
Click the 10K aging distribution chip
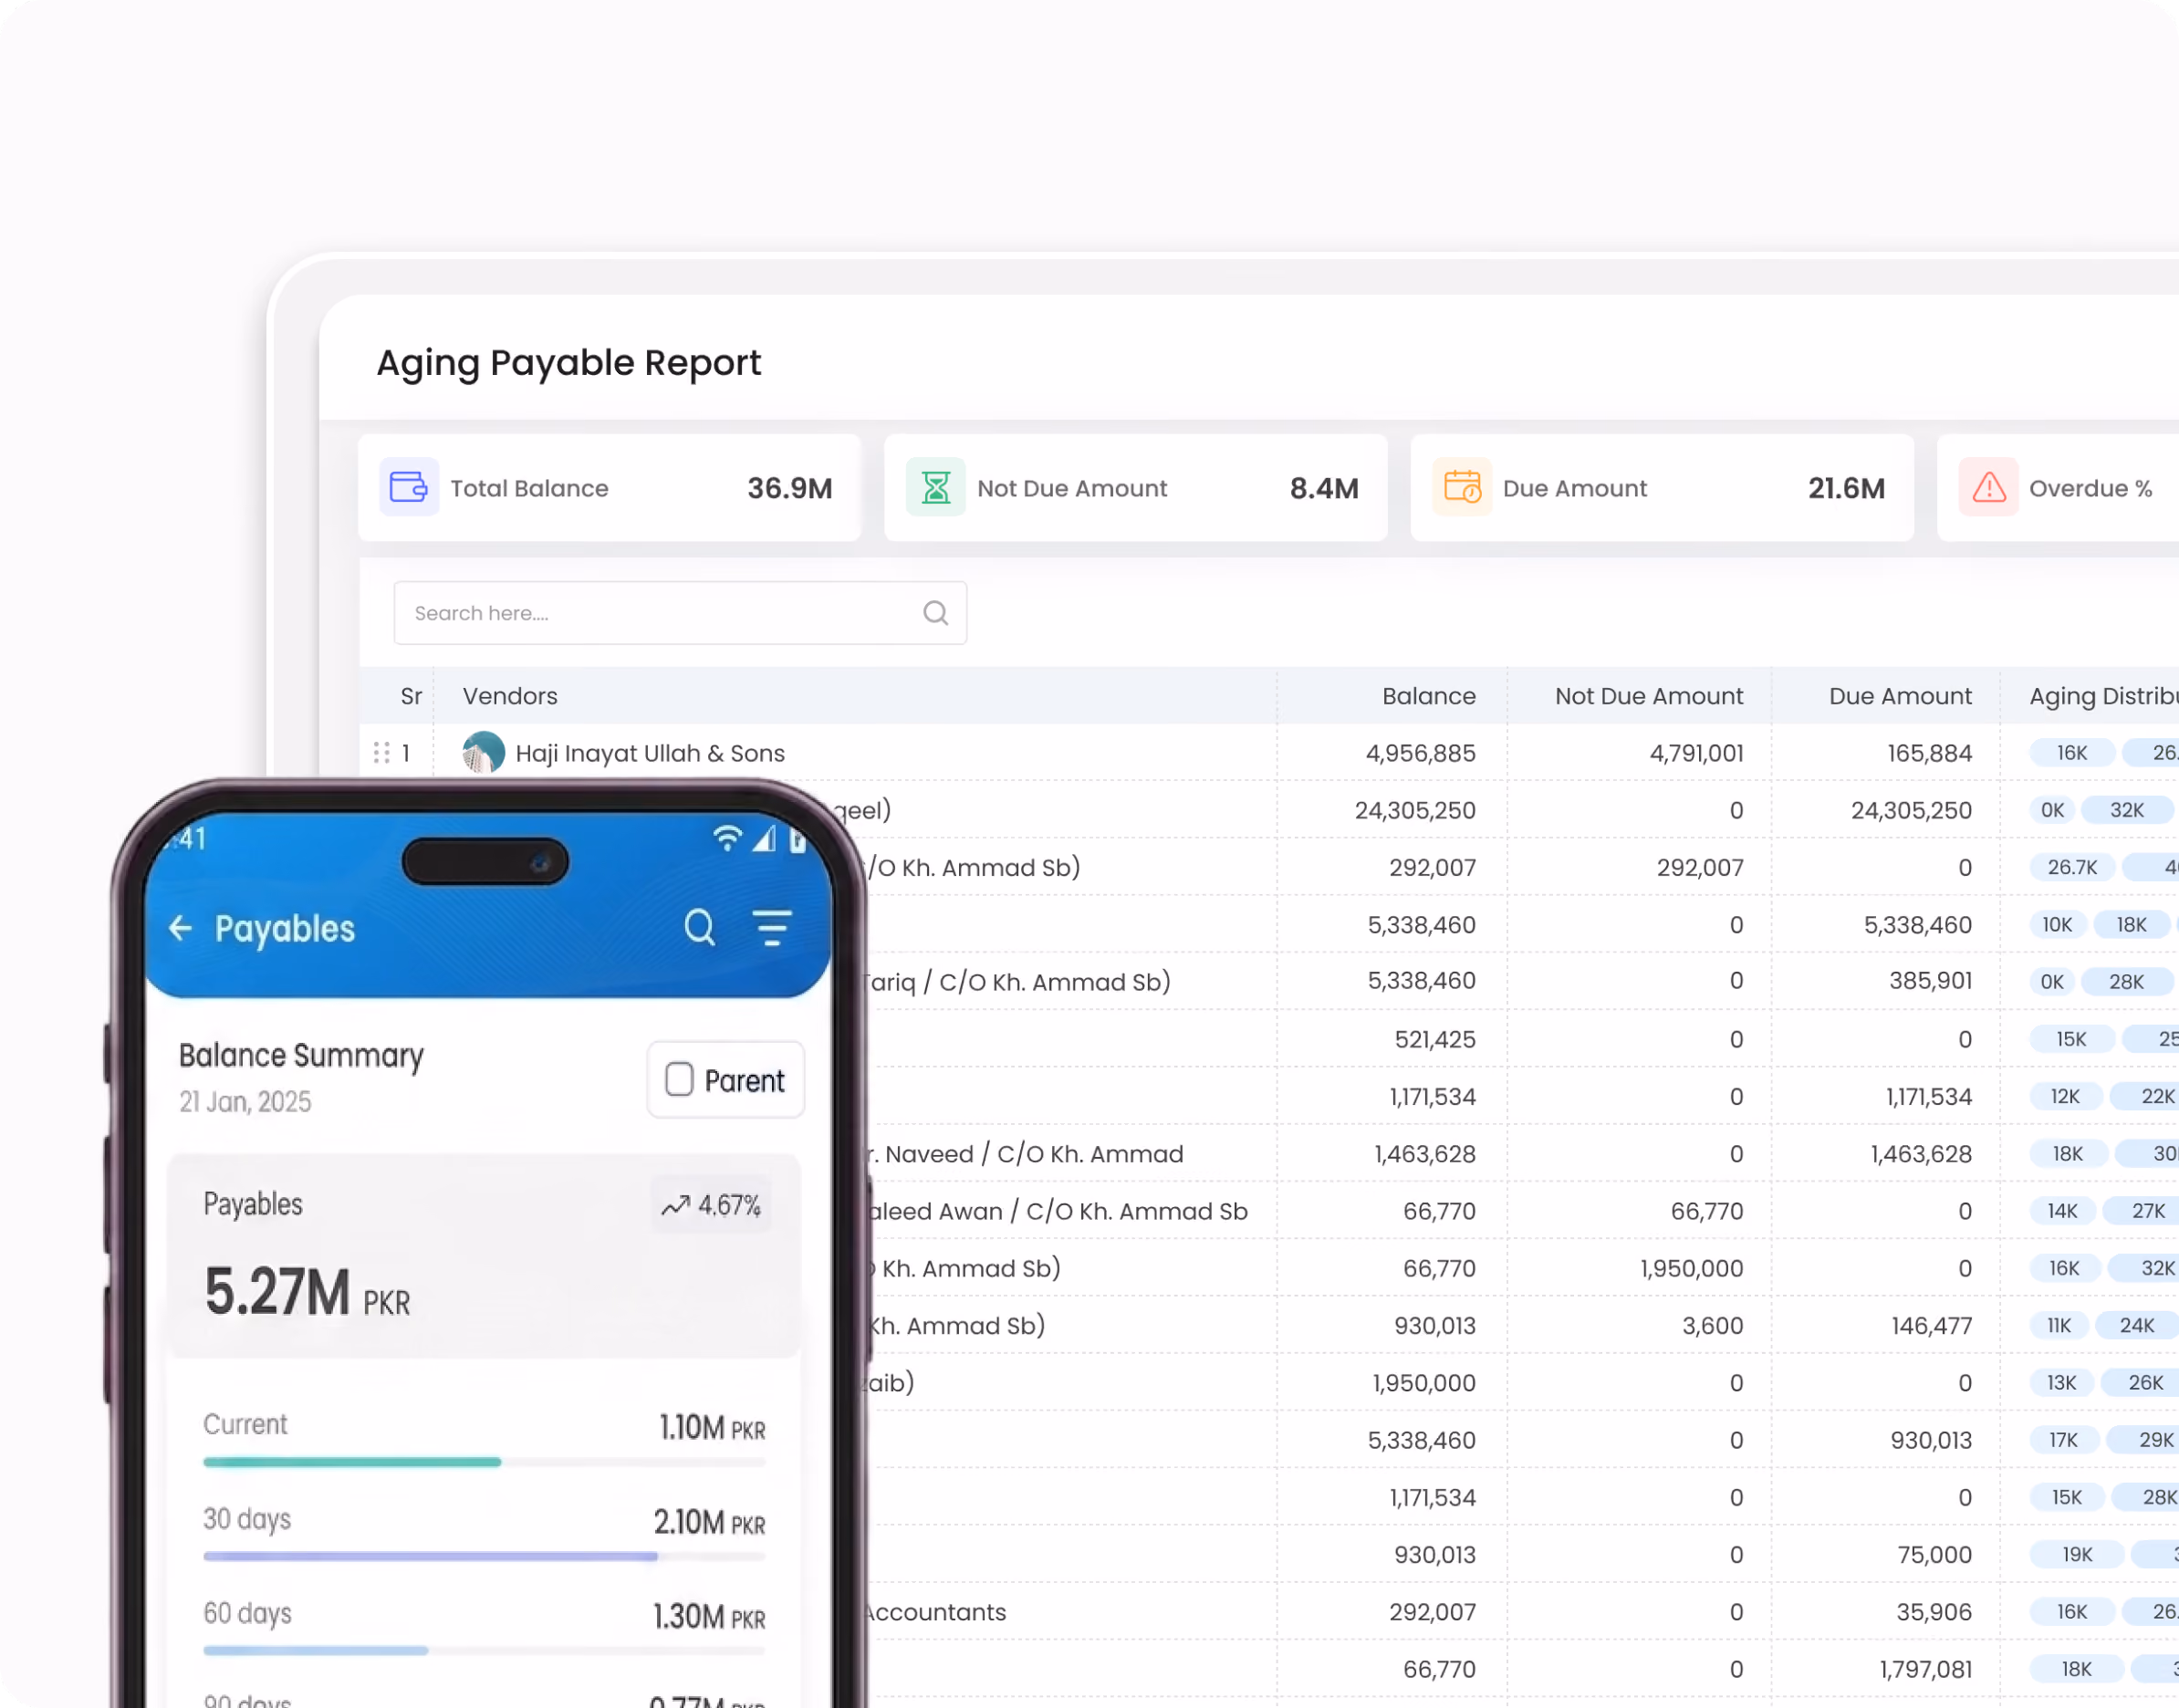point(2056,924)
